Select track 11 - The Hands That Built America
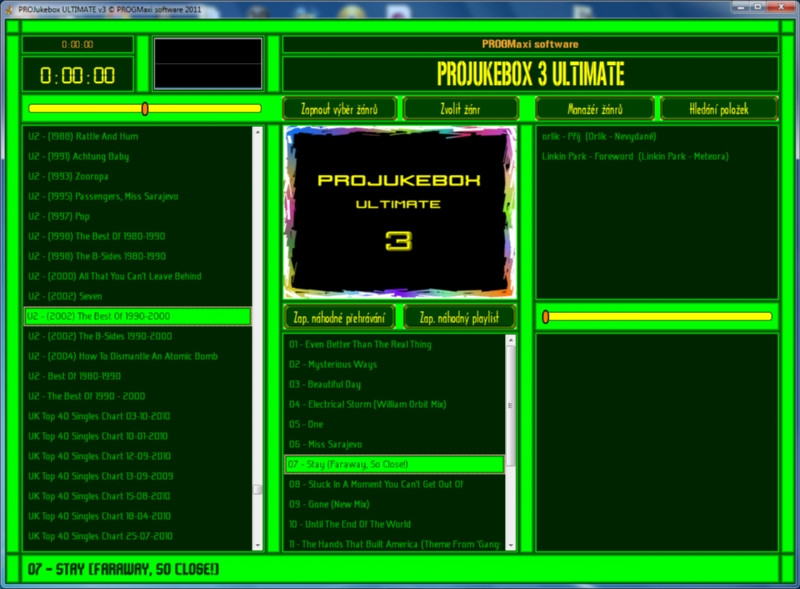 (x=394, y=544)
